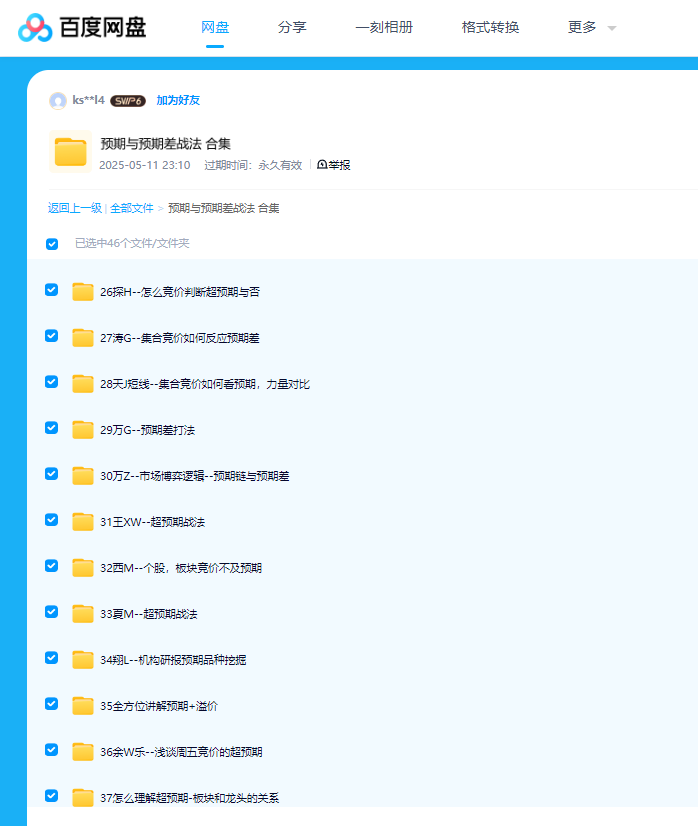
Task: Uncheck the 27涛G folder checkbox
Action: (x=52, y=336)
